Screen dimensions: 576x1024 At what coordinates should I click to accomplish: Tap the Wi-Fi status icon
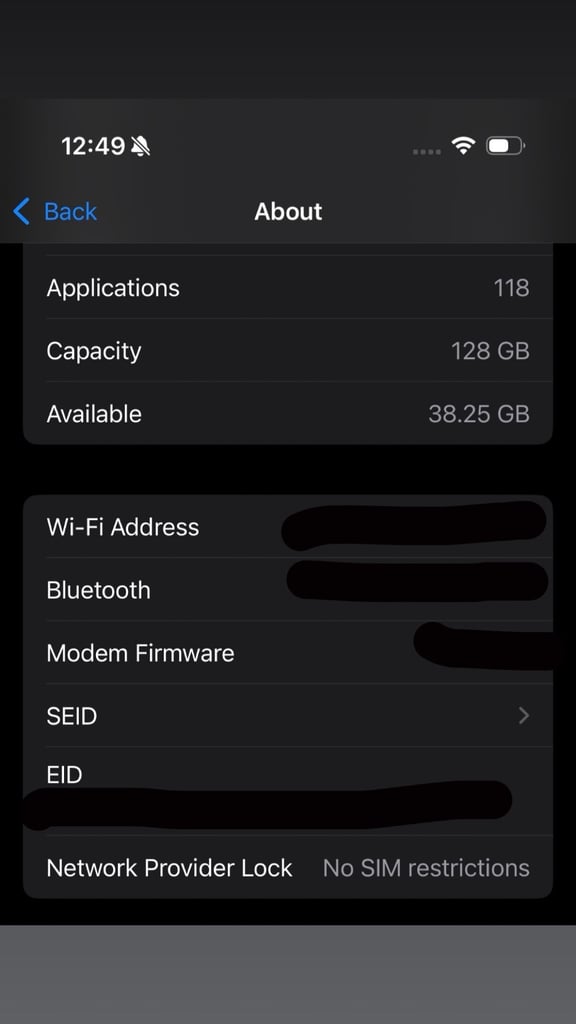pyautogui.click(x=463, y=146)
